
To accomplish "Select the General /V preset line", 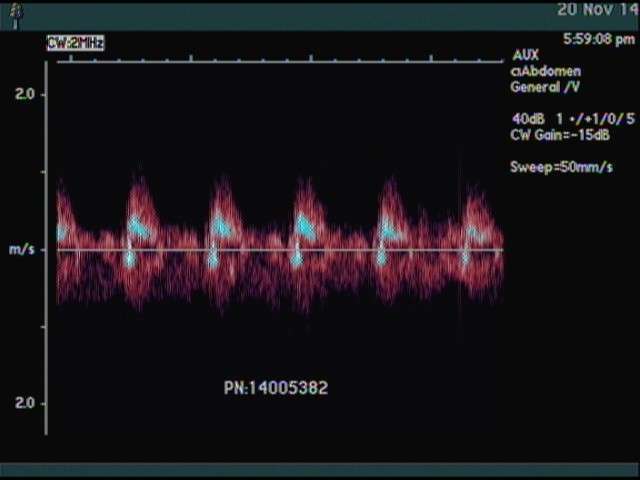I will [545, 86].
